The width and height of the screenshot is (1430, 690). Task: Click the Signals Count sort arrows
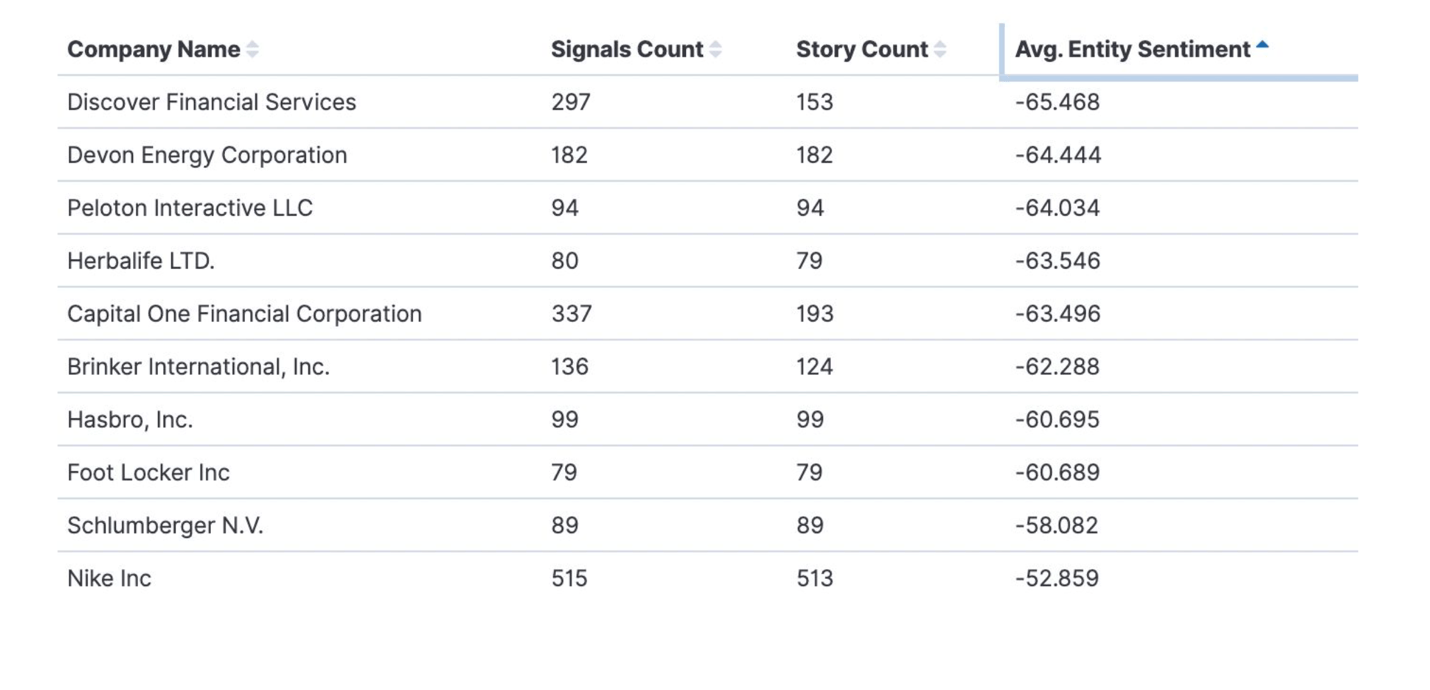tap(716, 49)
